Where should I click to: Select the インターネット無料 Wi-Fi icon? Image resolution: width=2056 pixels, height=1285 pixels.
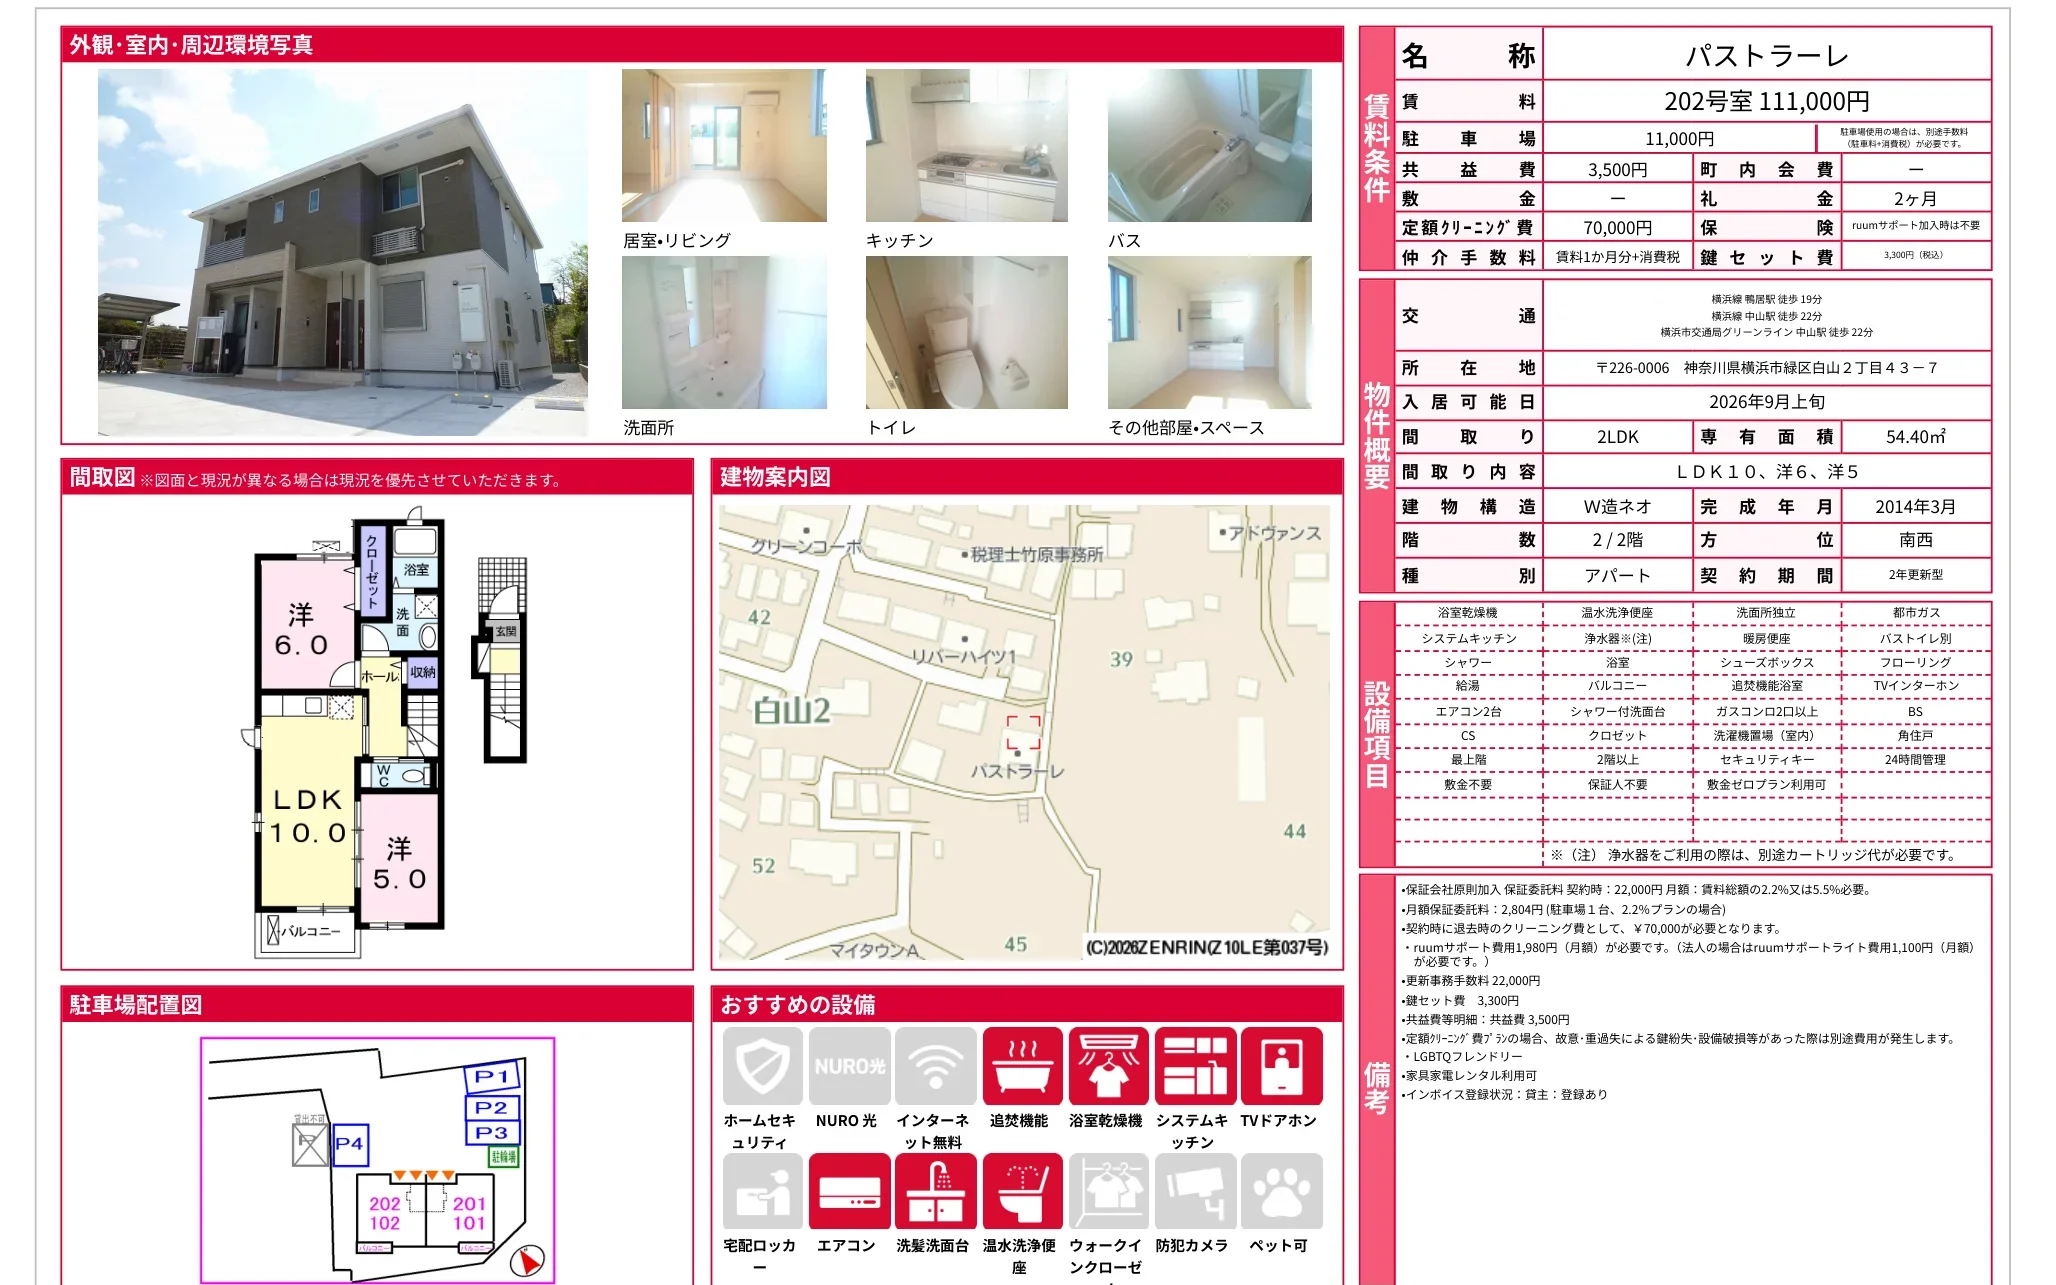click(x=936, y=1066)
